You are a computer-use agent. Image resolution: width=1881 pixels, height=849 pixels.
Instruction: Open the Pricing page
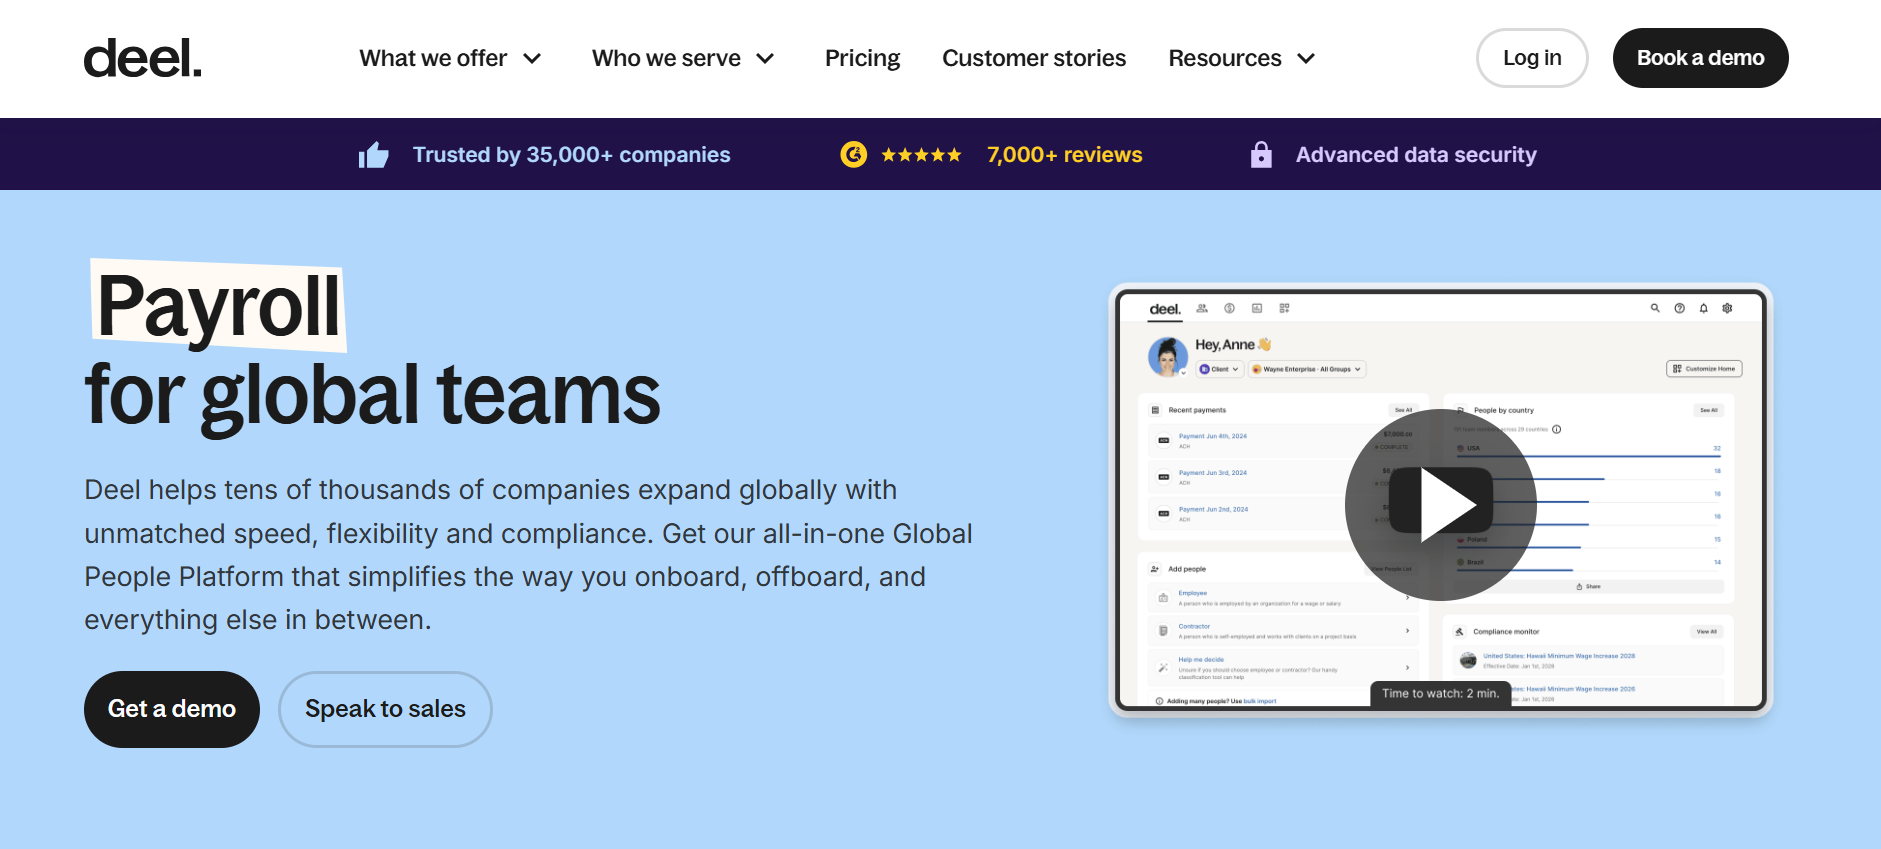pyautogui.click(x=862, y=58)
